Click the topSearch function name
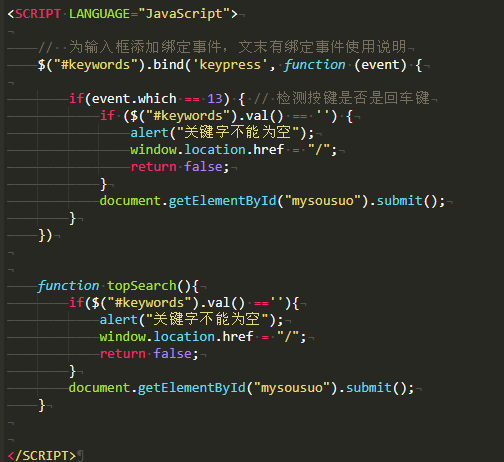This screenshot has width=504, height=462. tap(142, 286)
